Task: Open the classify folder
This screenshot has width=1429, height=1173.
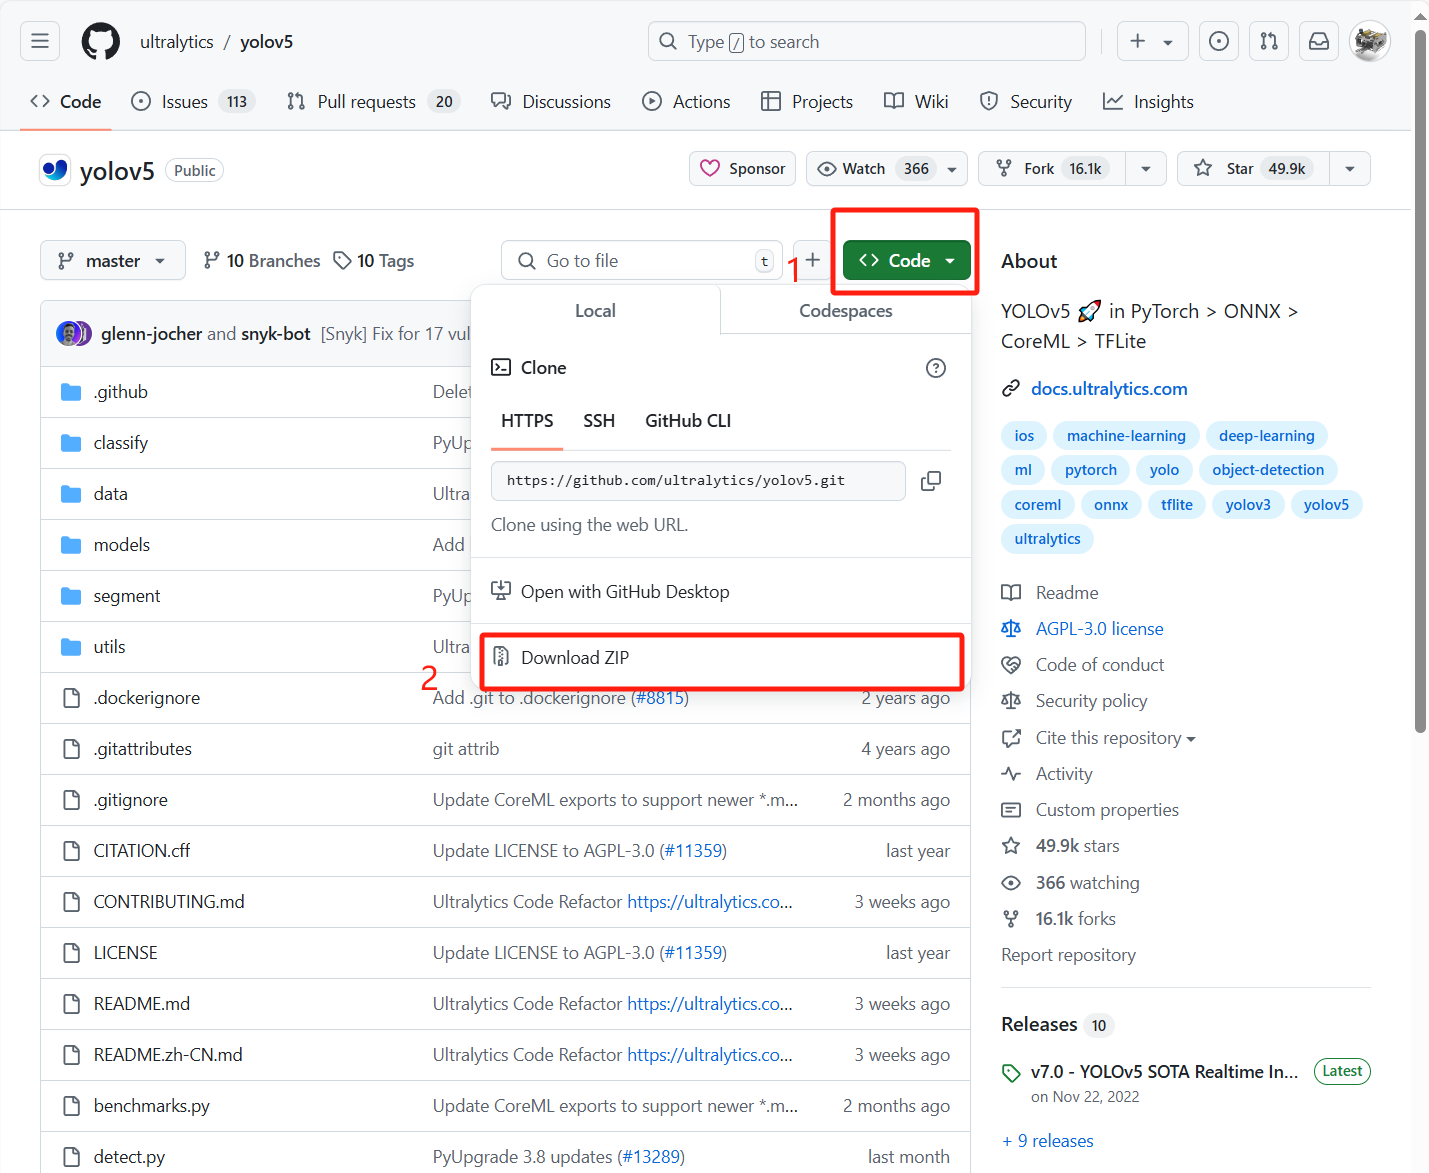Action: coord(121,443)
